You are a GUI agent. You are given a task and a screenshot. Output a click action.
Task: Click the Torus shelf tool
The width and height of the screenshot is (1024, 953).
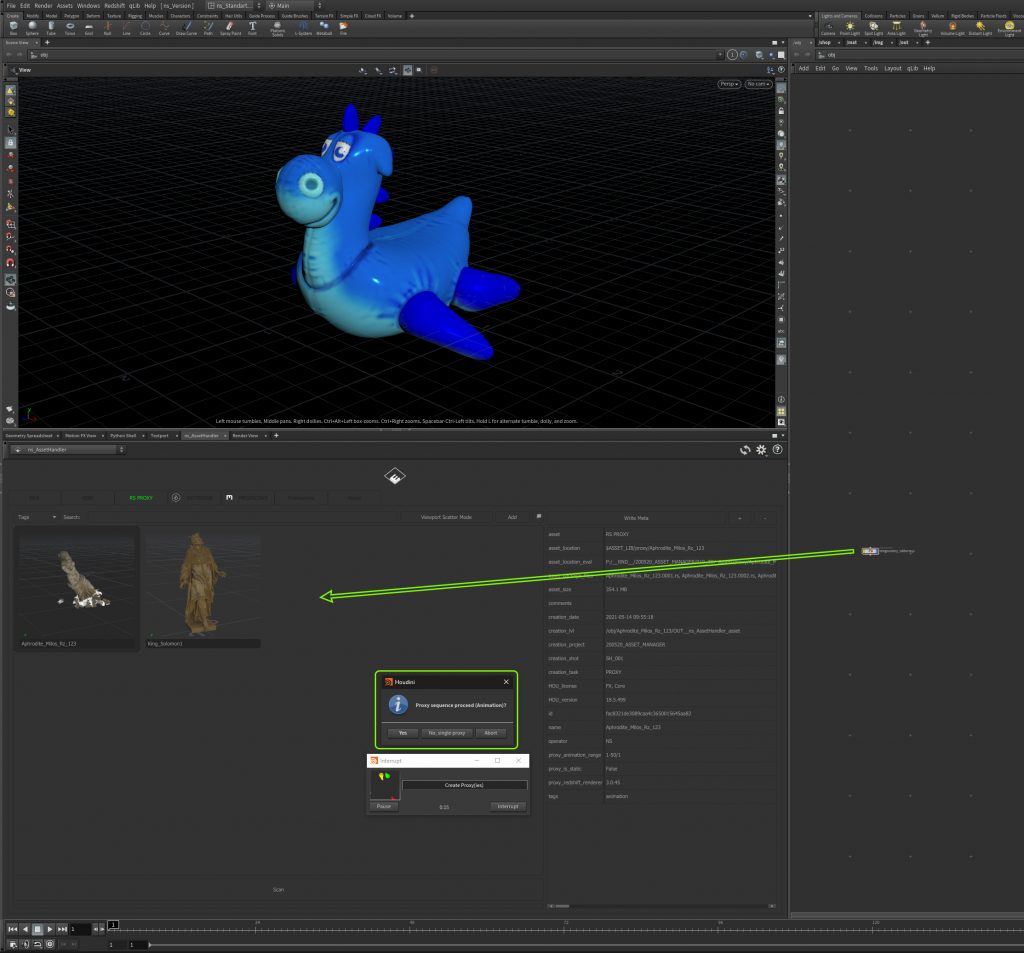(70, 28)
